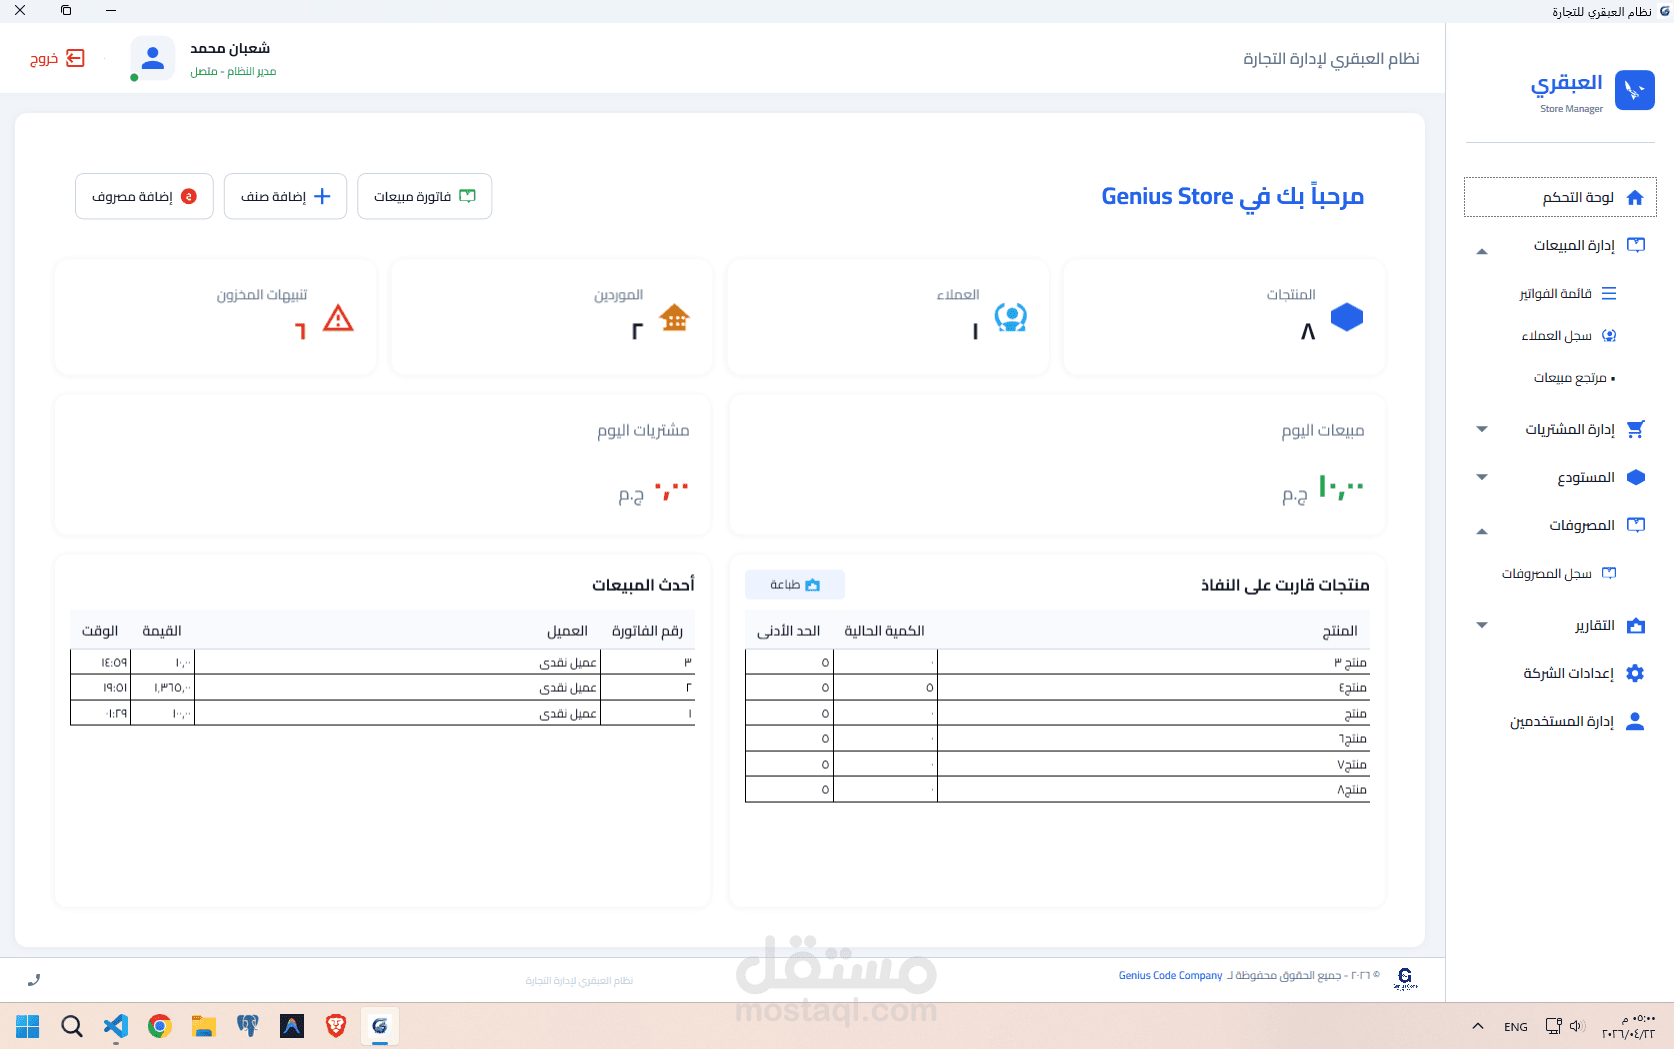Viewport: 1674px width, 1049px height.
Task: Click the مشتريات اليوم purchases today card
Action: pos(382,465)
